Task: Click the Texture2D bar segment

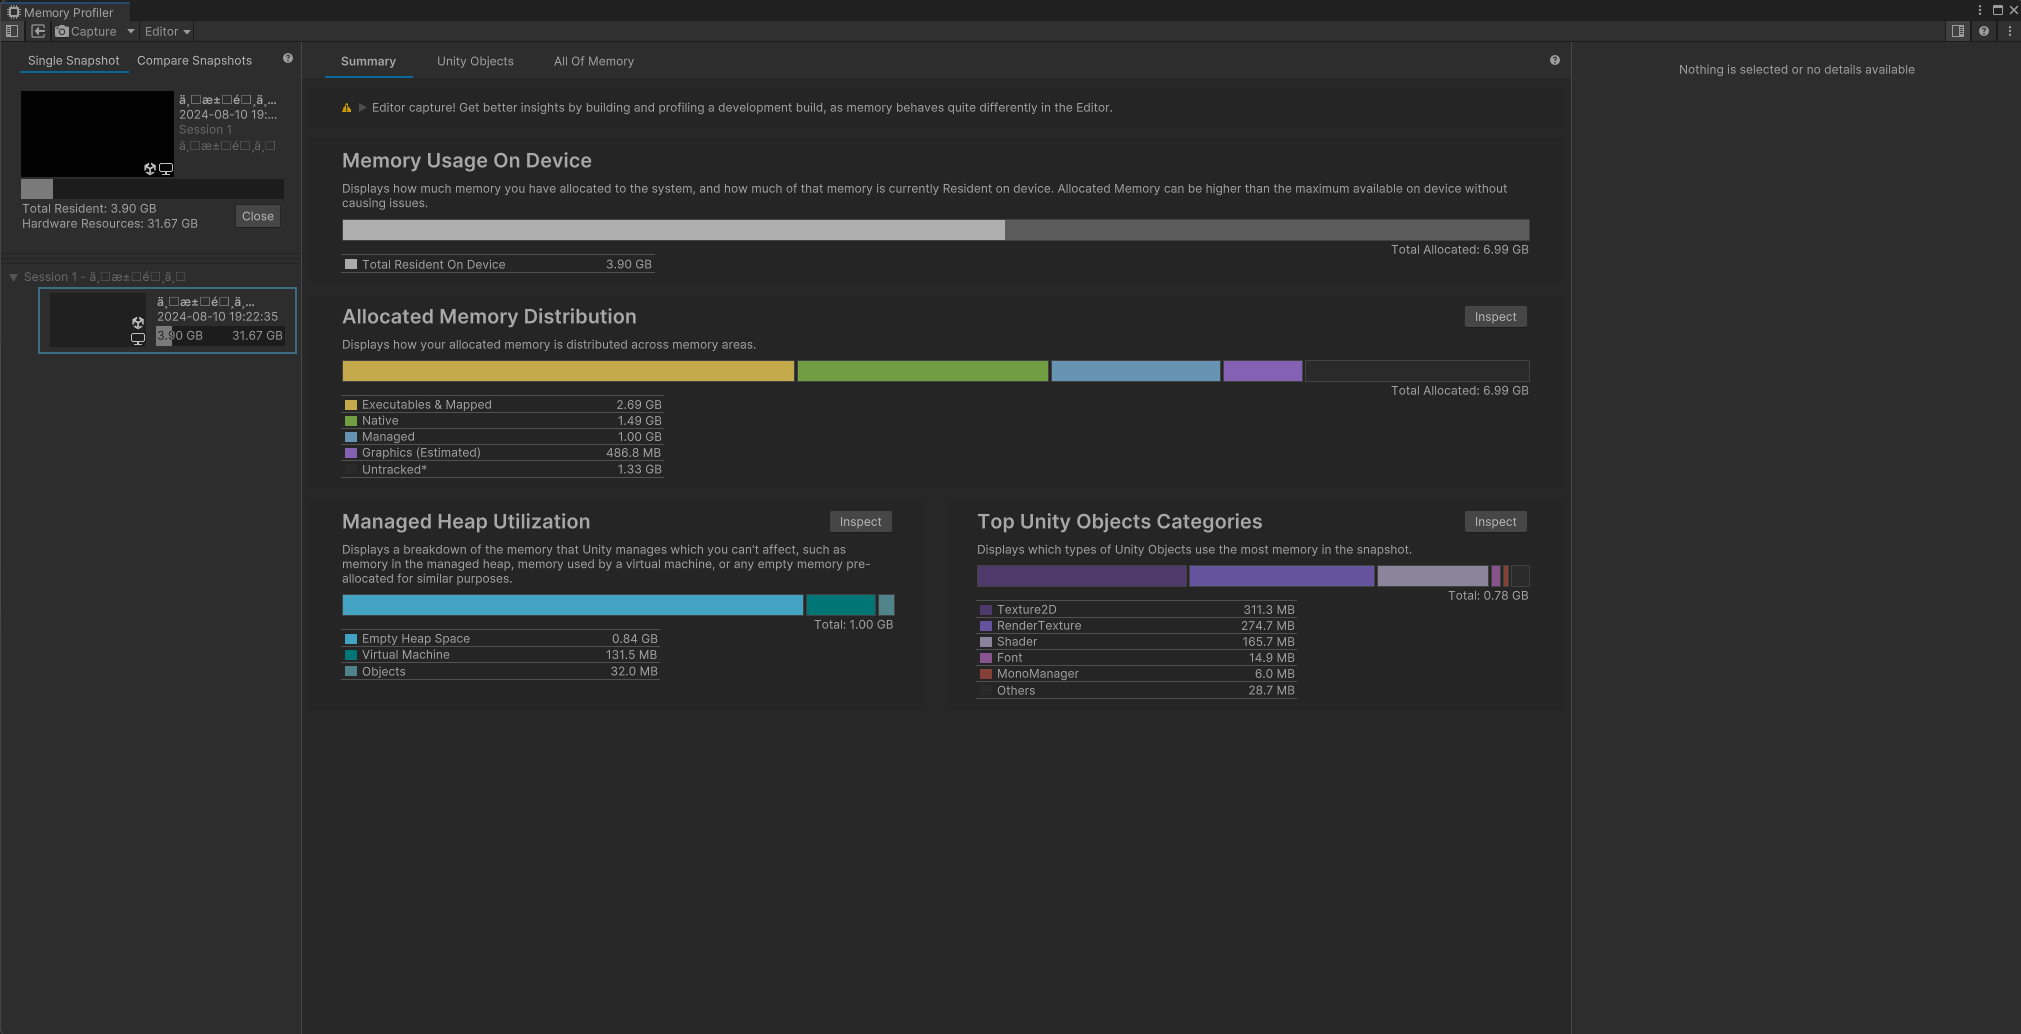Action: (1081, 576)
